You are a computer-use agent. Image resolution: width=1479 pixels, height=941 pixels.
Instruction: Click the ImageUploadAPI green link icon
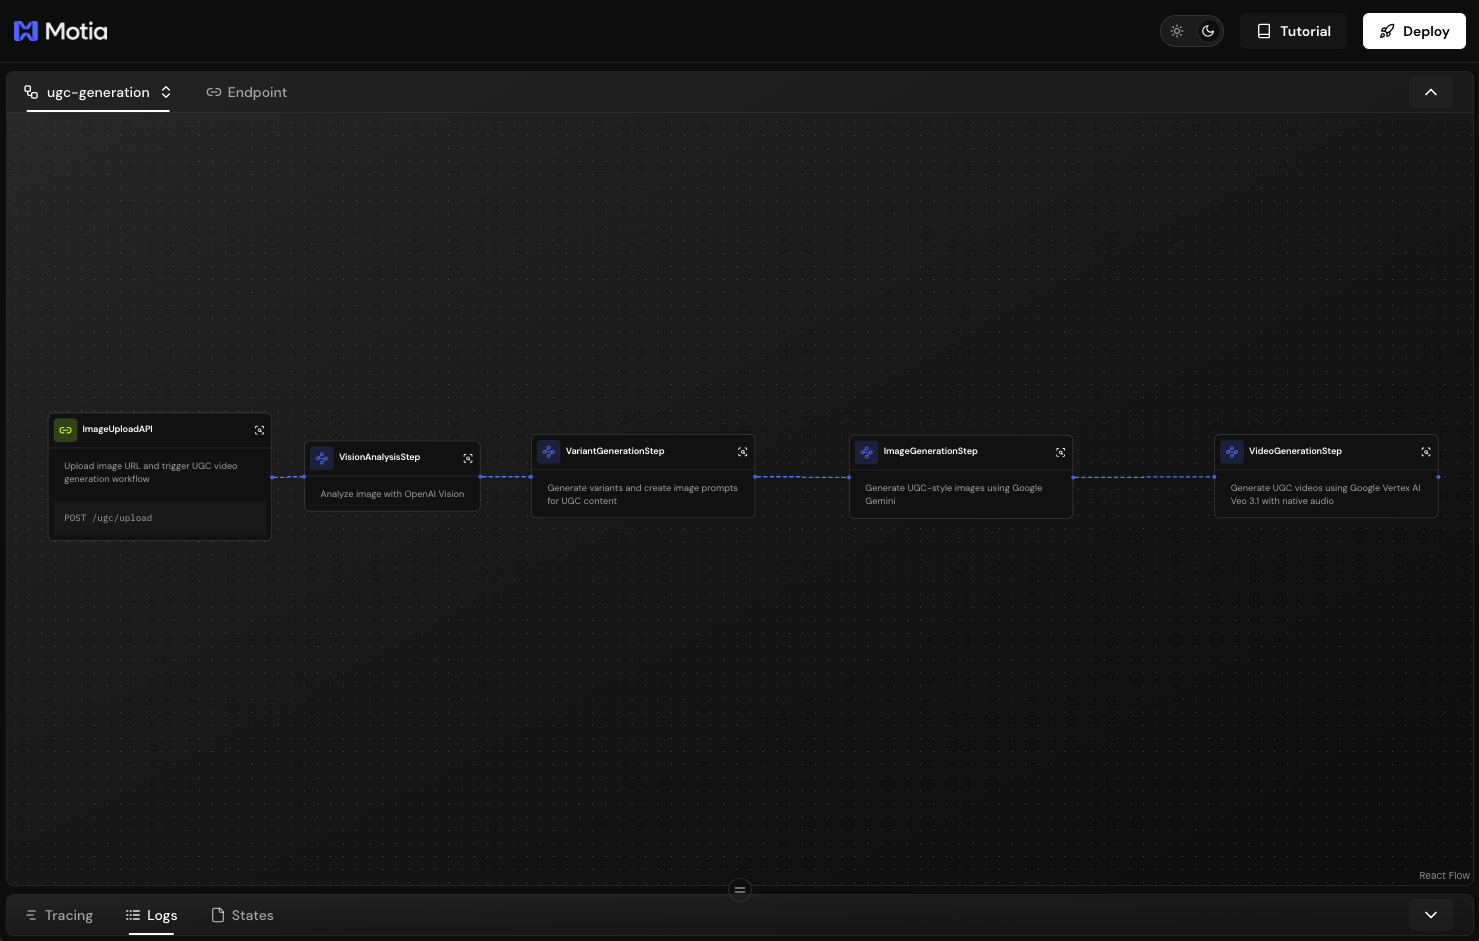(x=65, y=430)
